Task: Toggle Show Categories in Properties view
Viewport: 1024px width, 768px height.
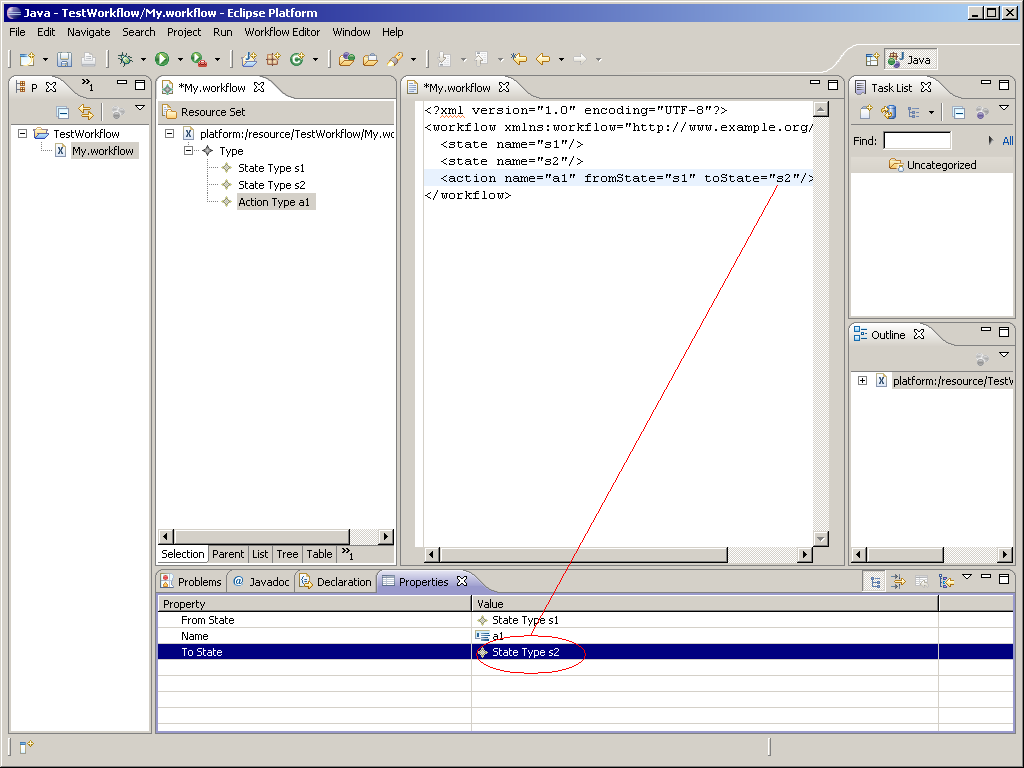Action: 876,581
